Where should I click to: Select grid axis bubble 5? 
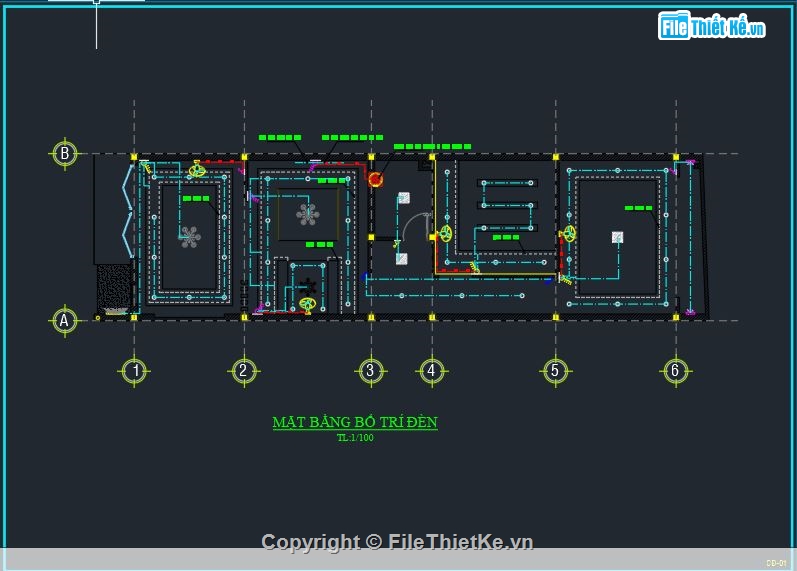click(556, 371)
